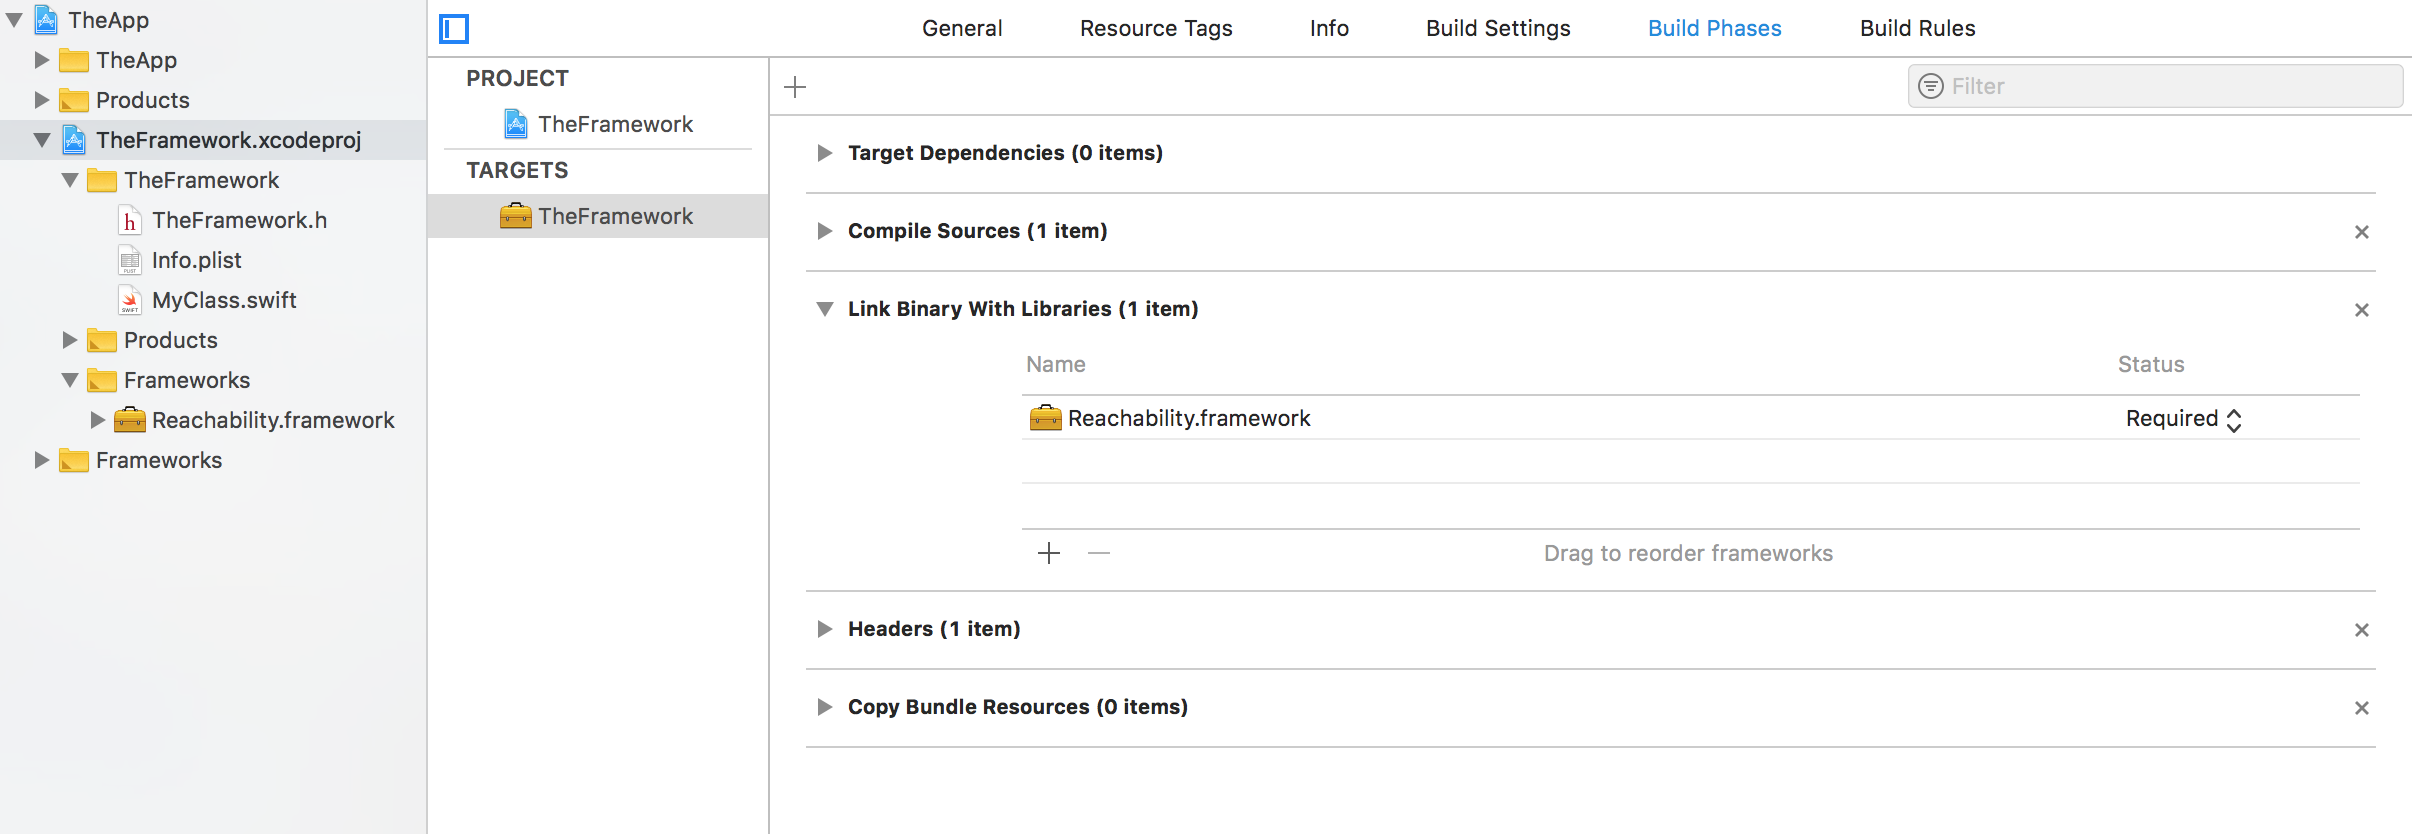Open MyClass.swift in the navigator

tap(224, 300)
